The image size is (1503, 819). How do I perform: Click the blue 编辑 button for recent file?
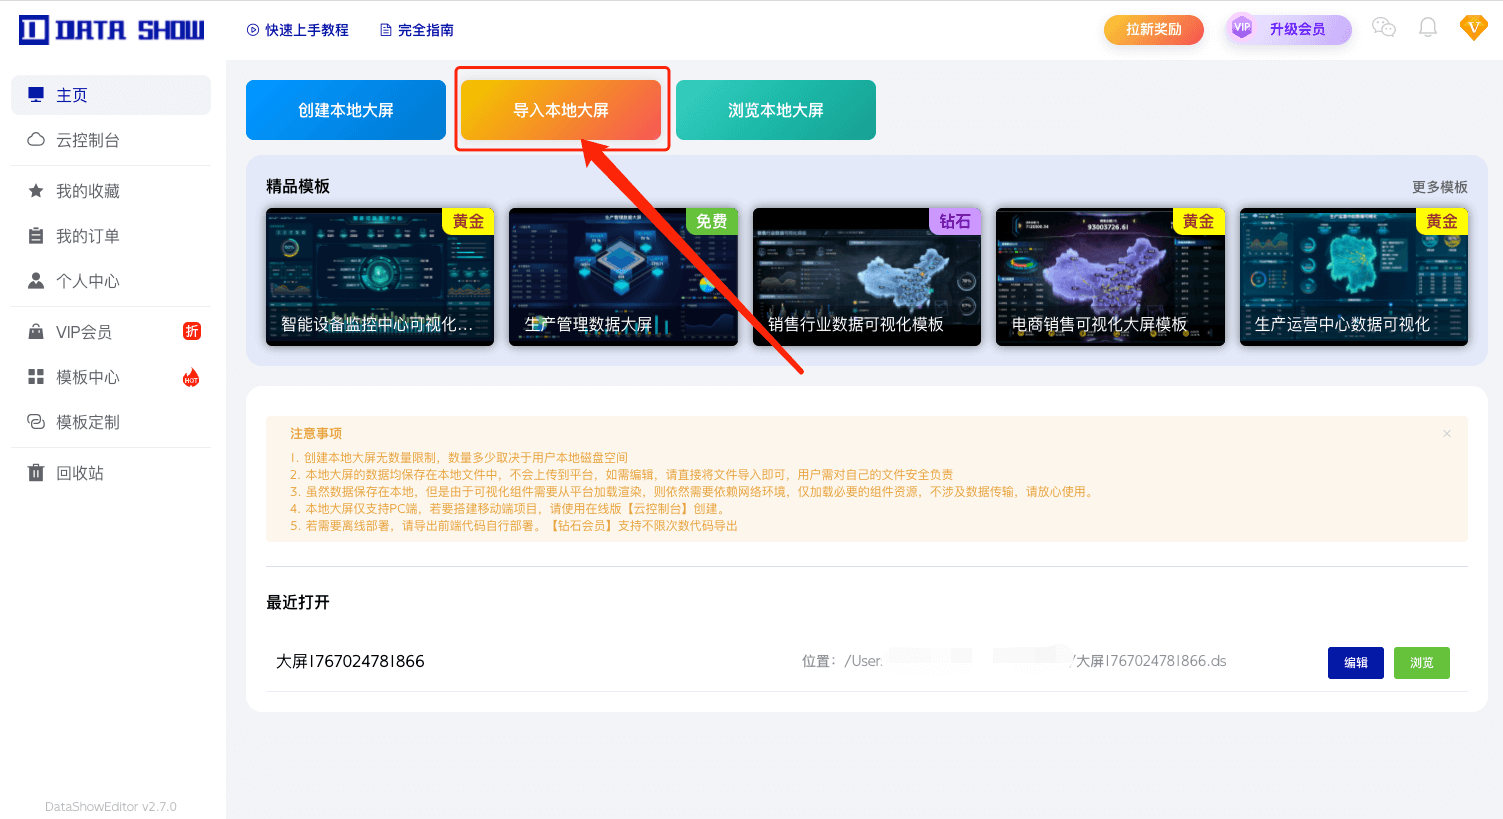(1355, 662)
